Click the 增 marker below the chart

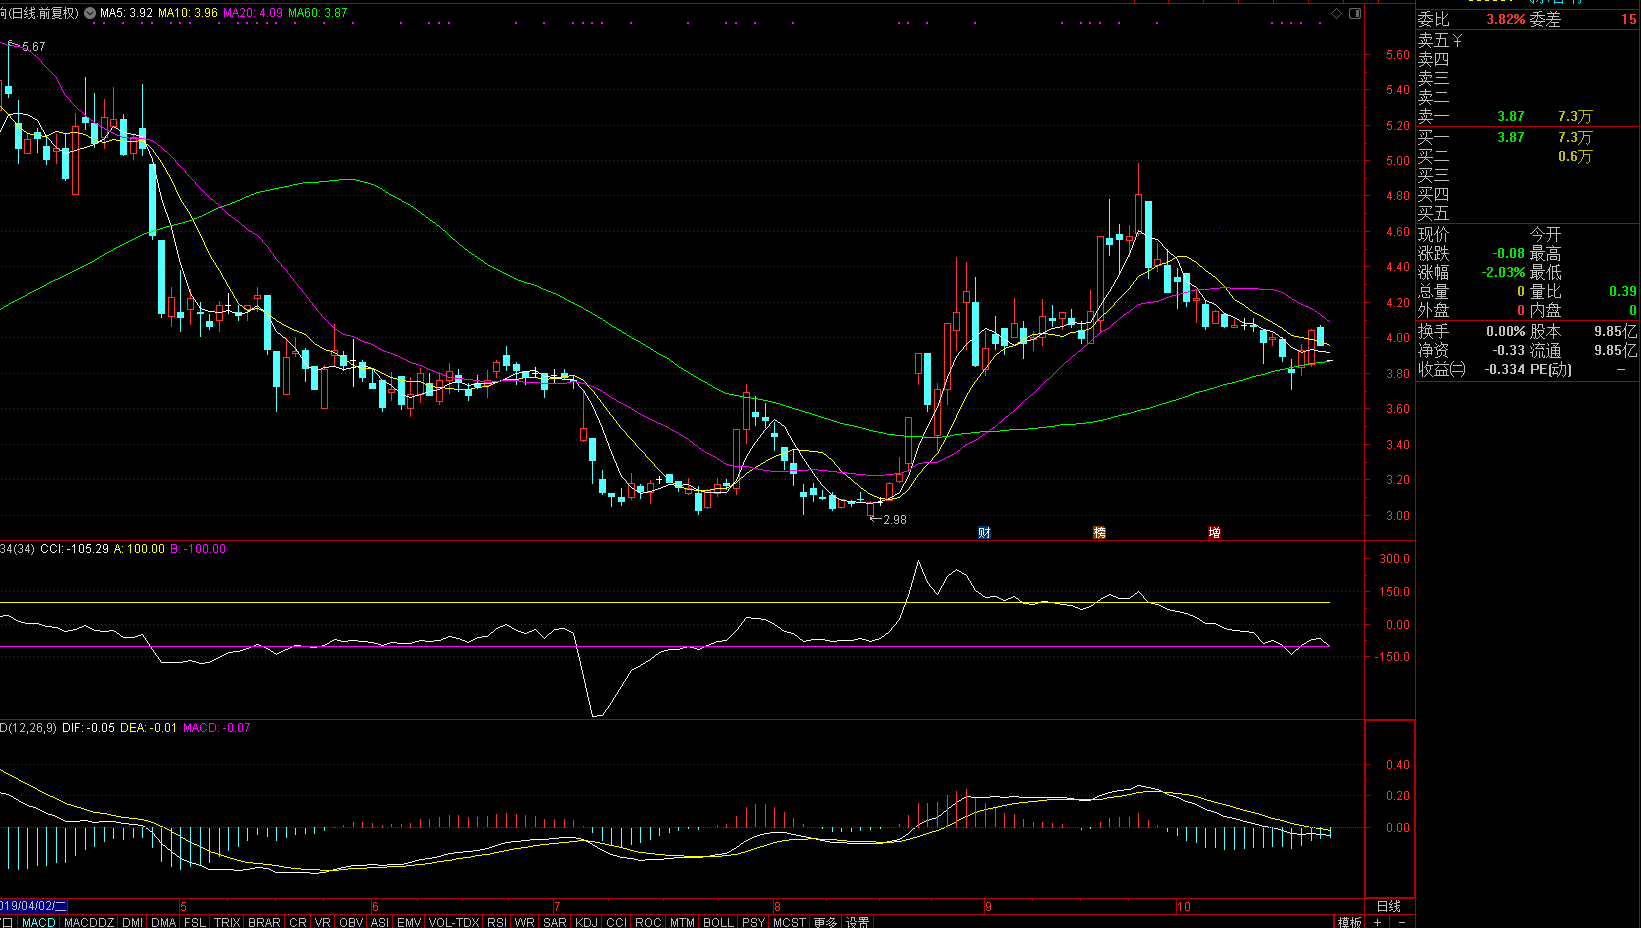pyautogui.click(x=1214, y=532)
